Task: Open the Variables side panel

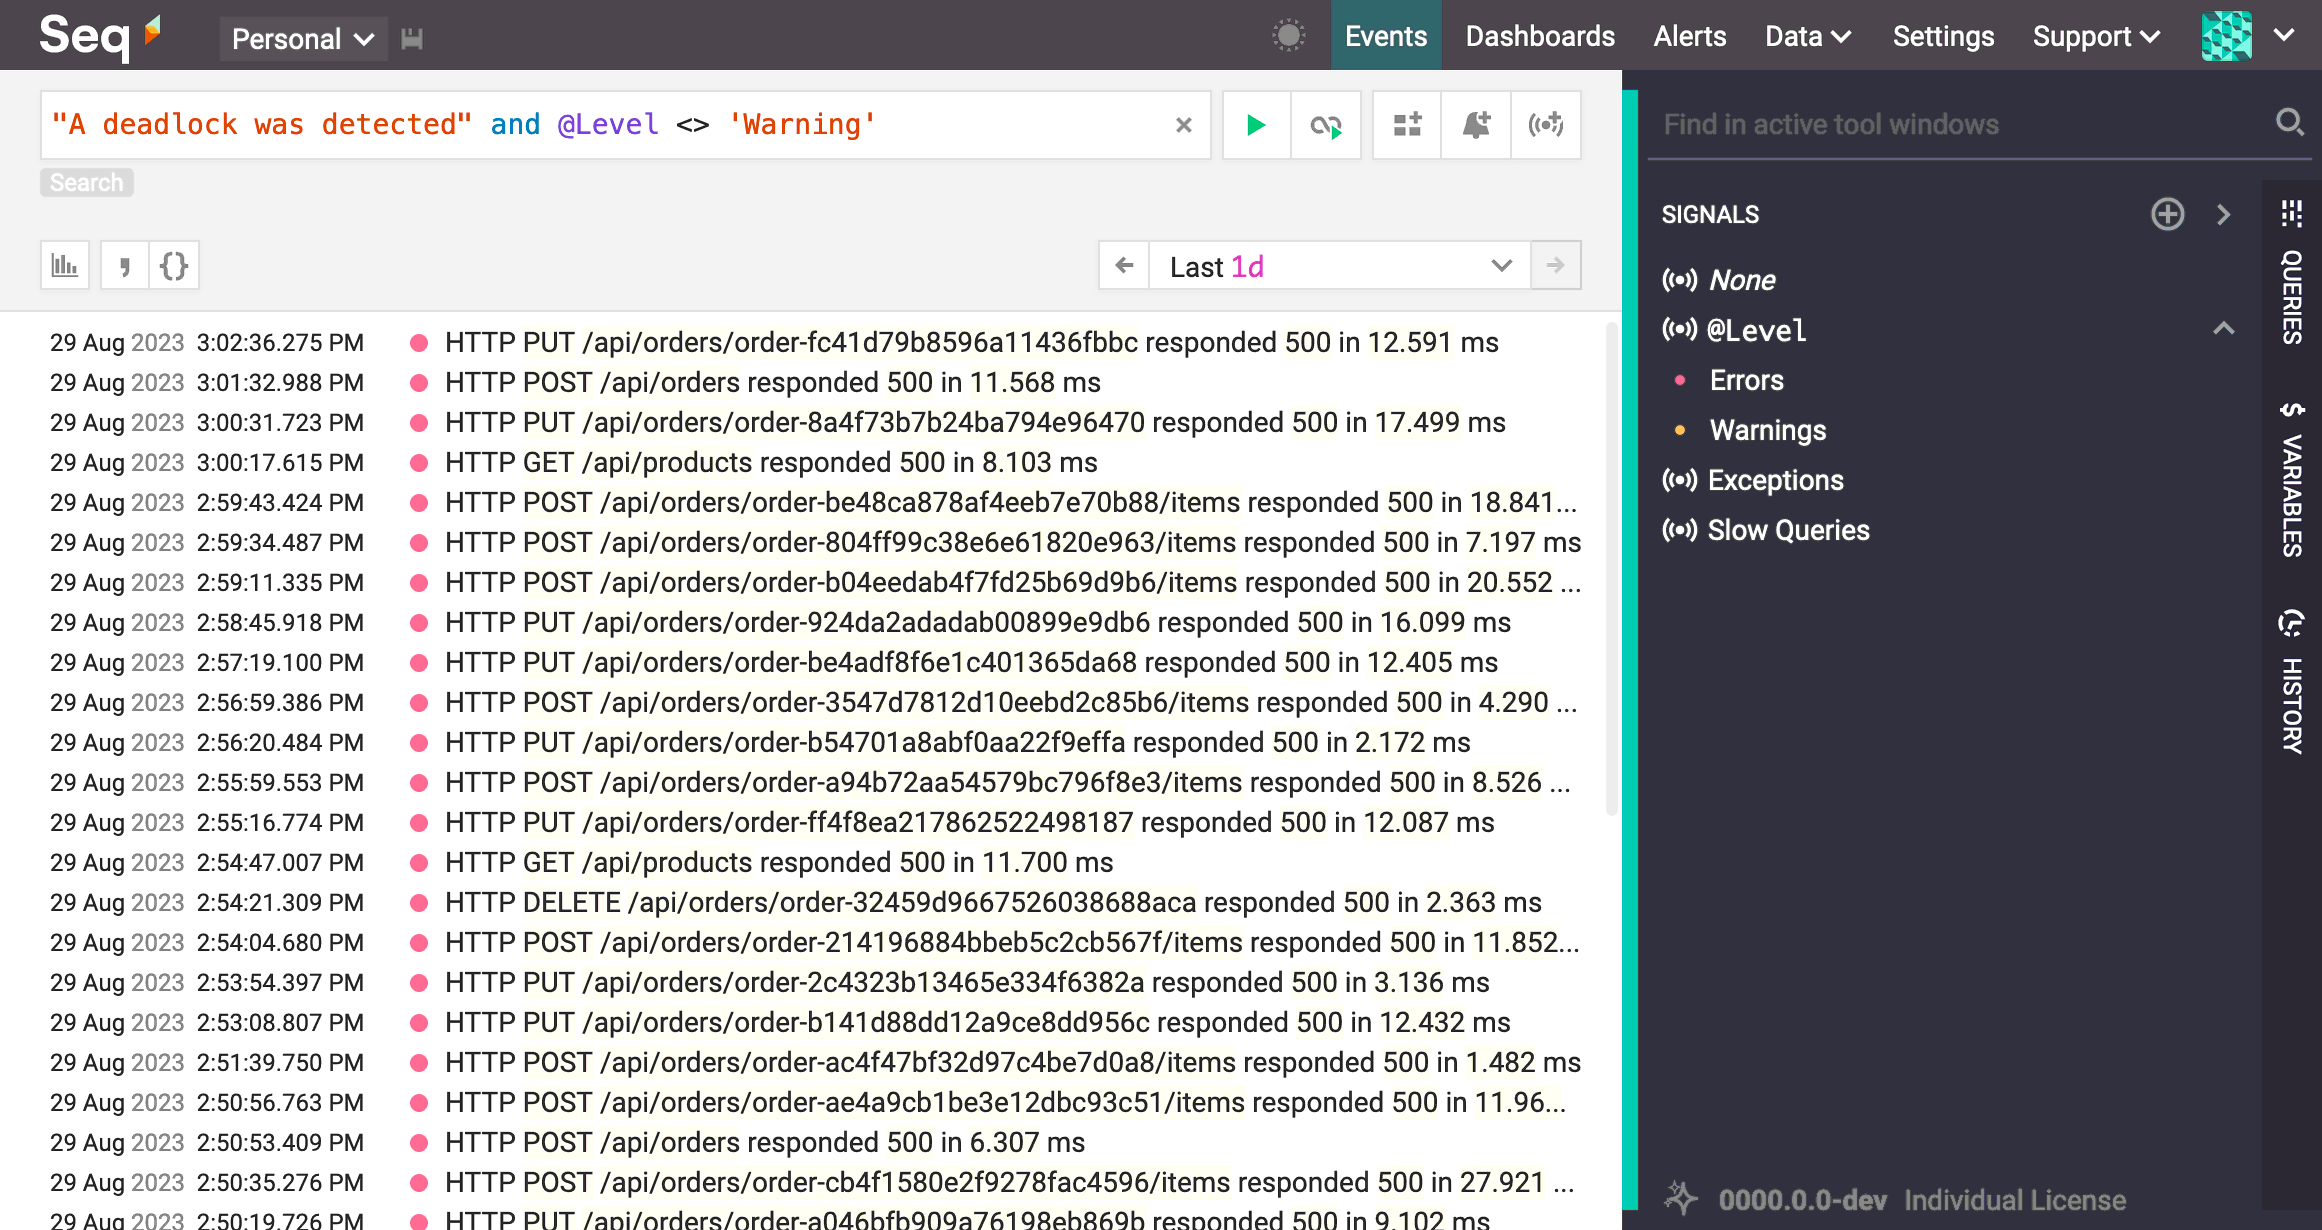Action: tap(2291, 478)
